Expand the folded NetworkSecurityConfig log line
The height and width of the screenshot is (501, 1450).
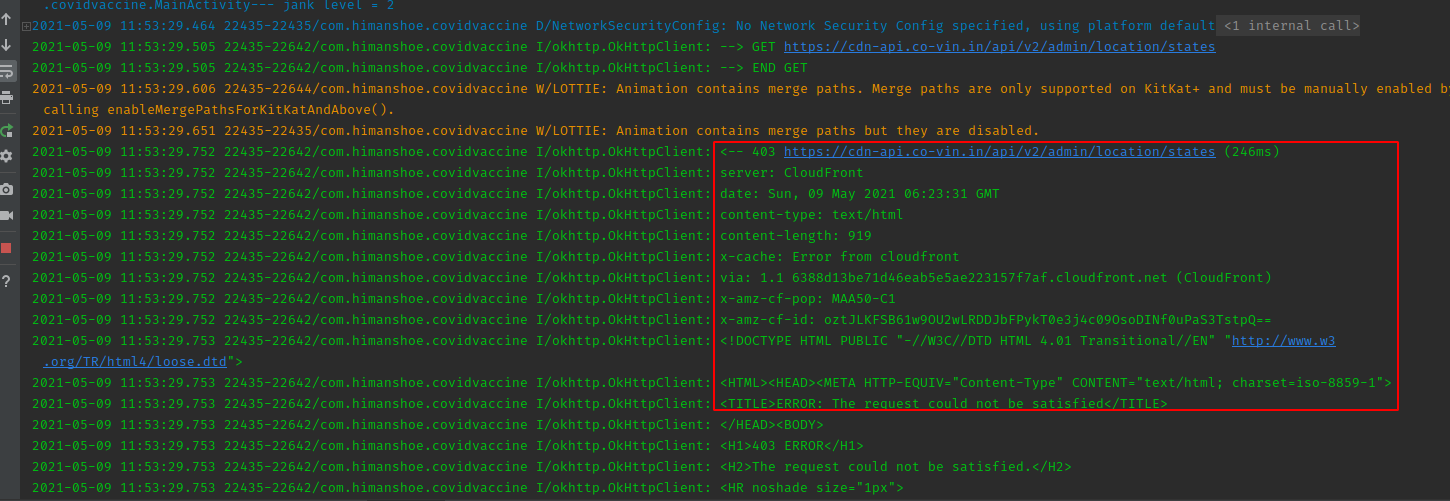click(26, 26)
